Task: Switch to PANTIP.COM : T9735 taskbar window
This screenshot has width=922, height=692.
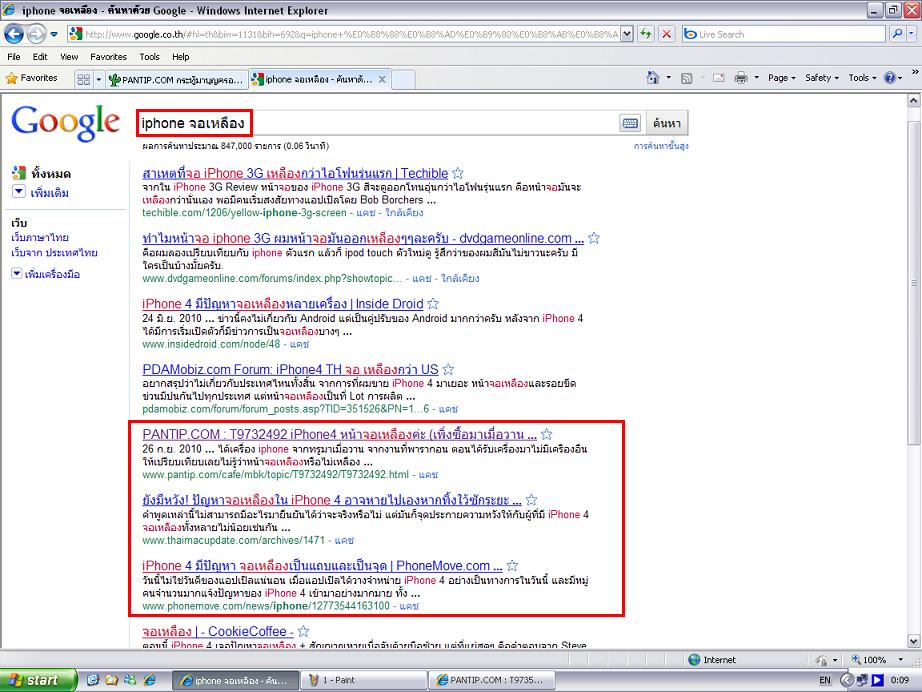Action: click(x=492, y=680)
